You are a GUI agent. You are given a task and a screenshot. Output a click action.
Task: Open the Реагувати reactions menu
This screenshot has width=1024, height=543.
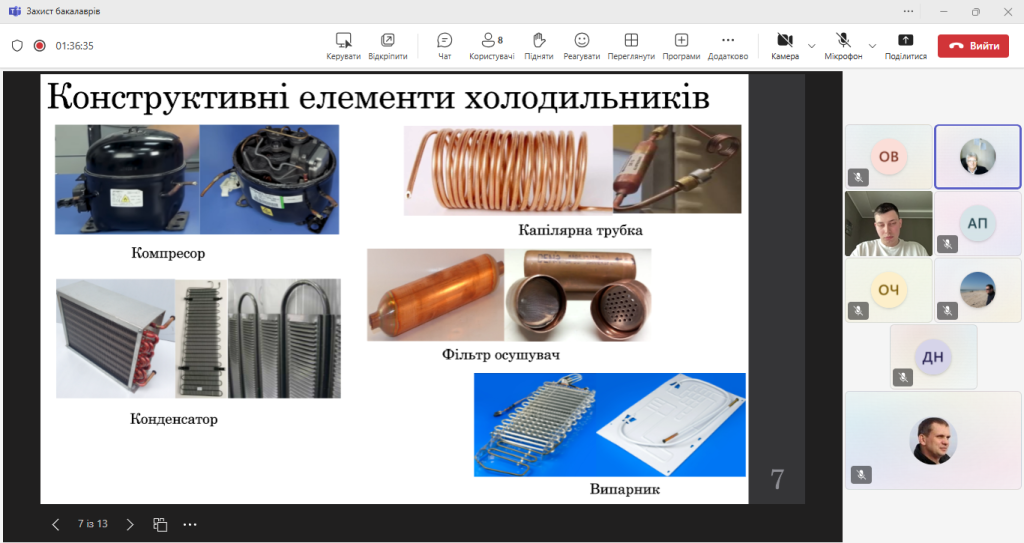coord(581,45)
